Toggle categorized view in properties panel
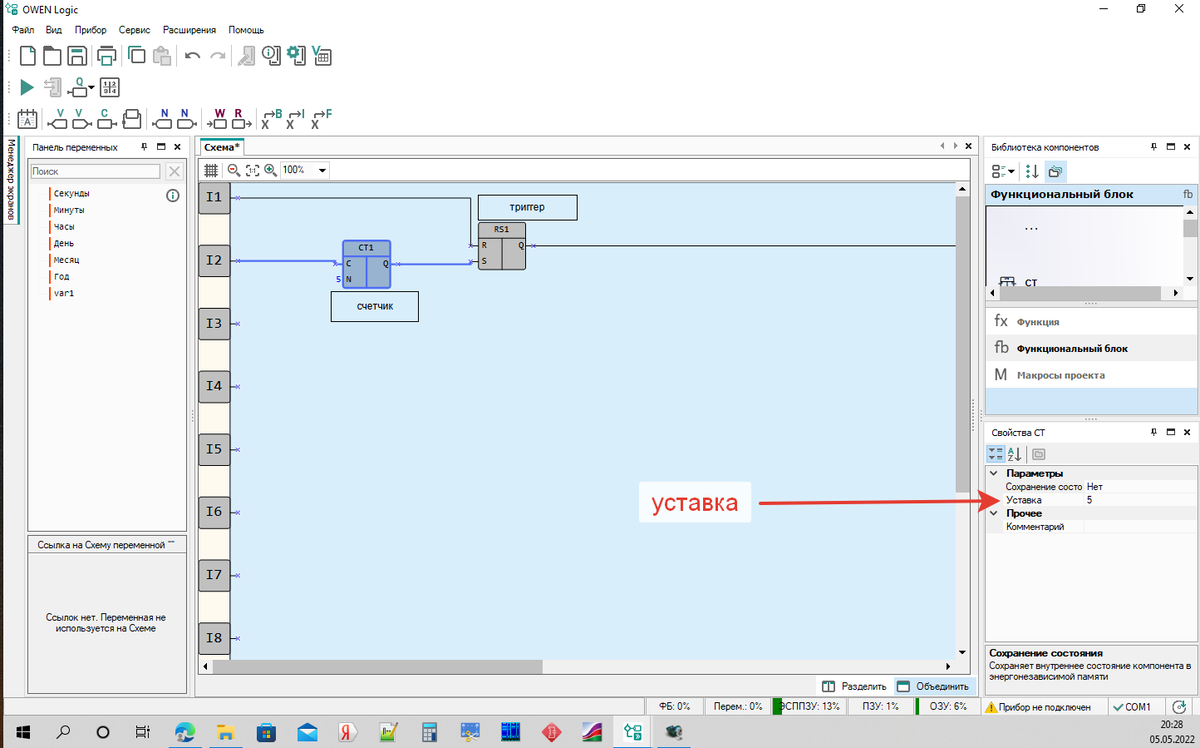Image resolution: width=1200 pixels, height=748 pixels. [996, 454]
